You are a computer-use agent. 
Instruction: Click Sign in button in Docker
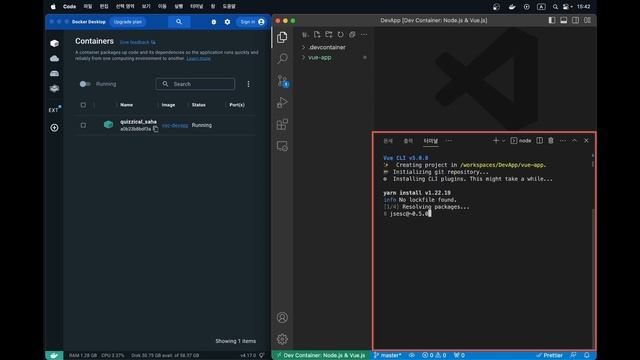pos(252,22)
